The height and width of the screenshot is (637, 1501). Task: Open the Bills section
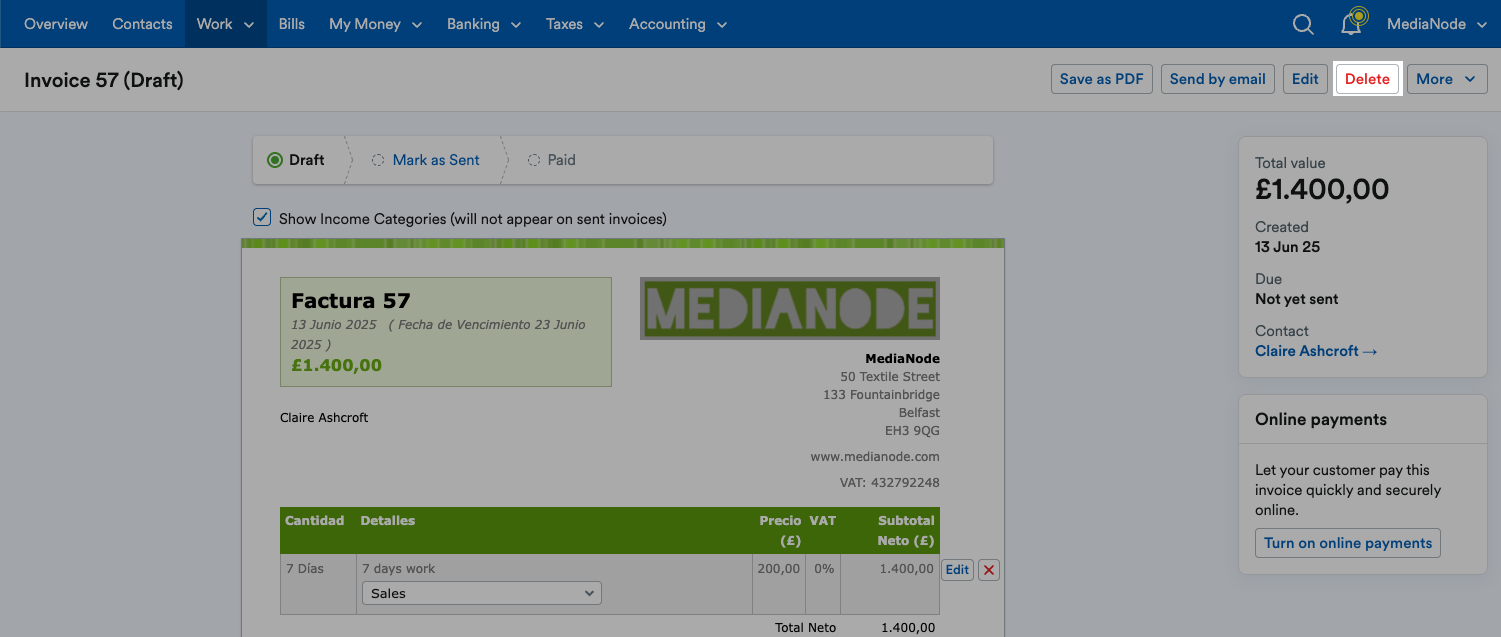click(292, 24)
